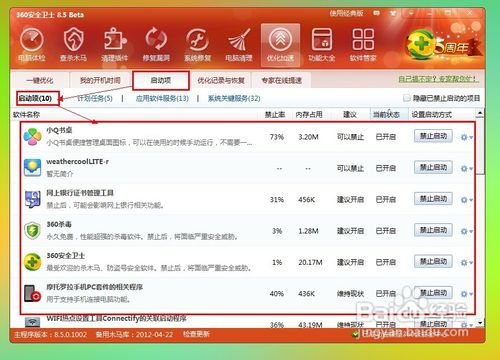
Task: Open 修复漏洞 vulnerability repair icon
Action: point(156,44)
